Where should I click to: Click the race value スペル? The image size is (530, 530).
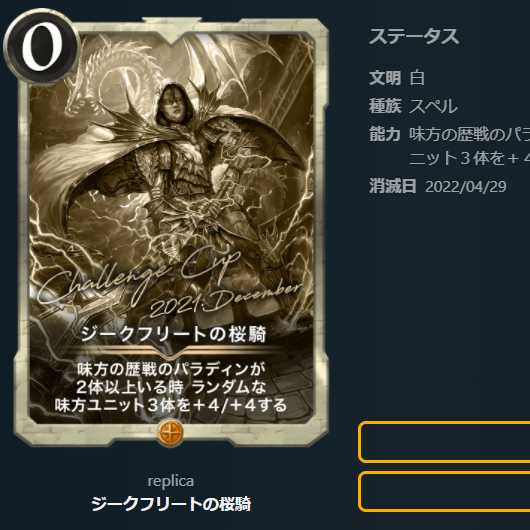coord(433,106)
